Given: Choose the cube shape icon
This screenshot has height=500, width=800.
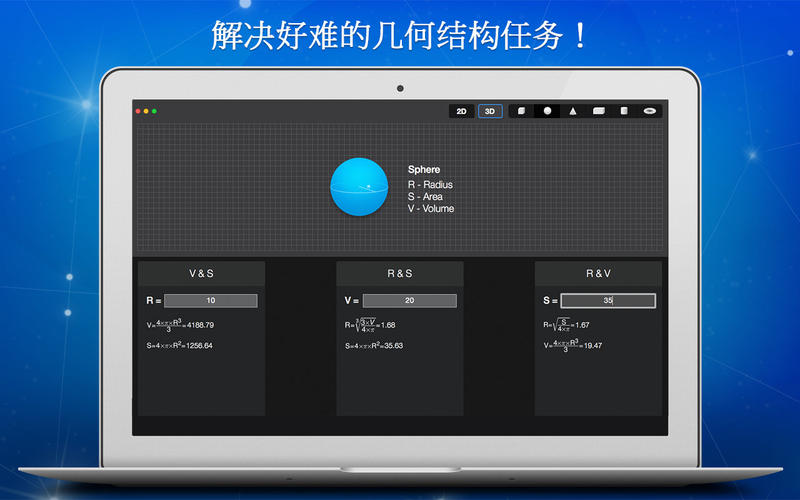Looking at the screenshot, I should pyautogui.click(x=521, y=111).
